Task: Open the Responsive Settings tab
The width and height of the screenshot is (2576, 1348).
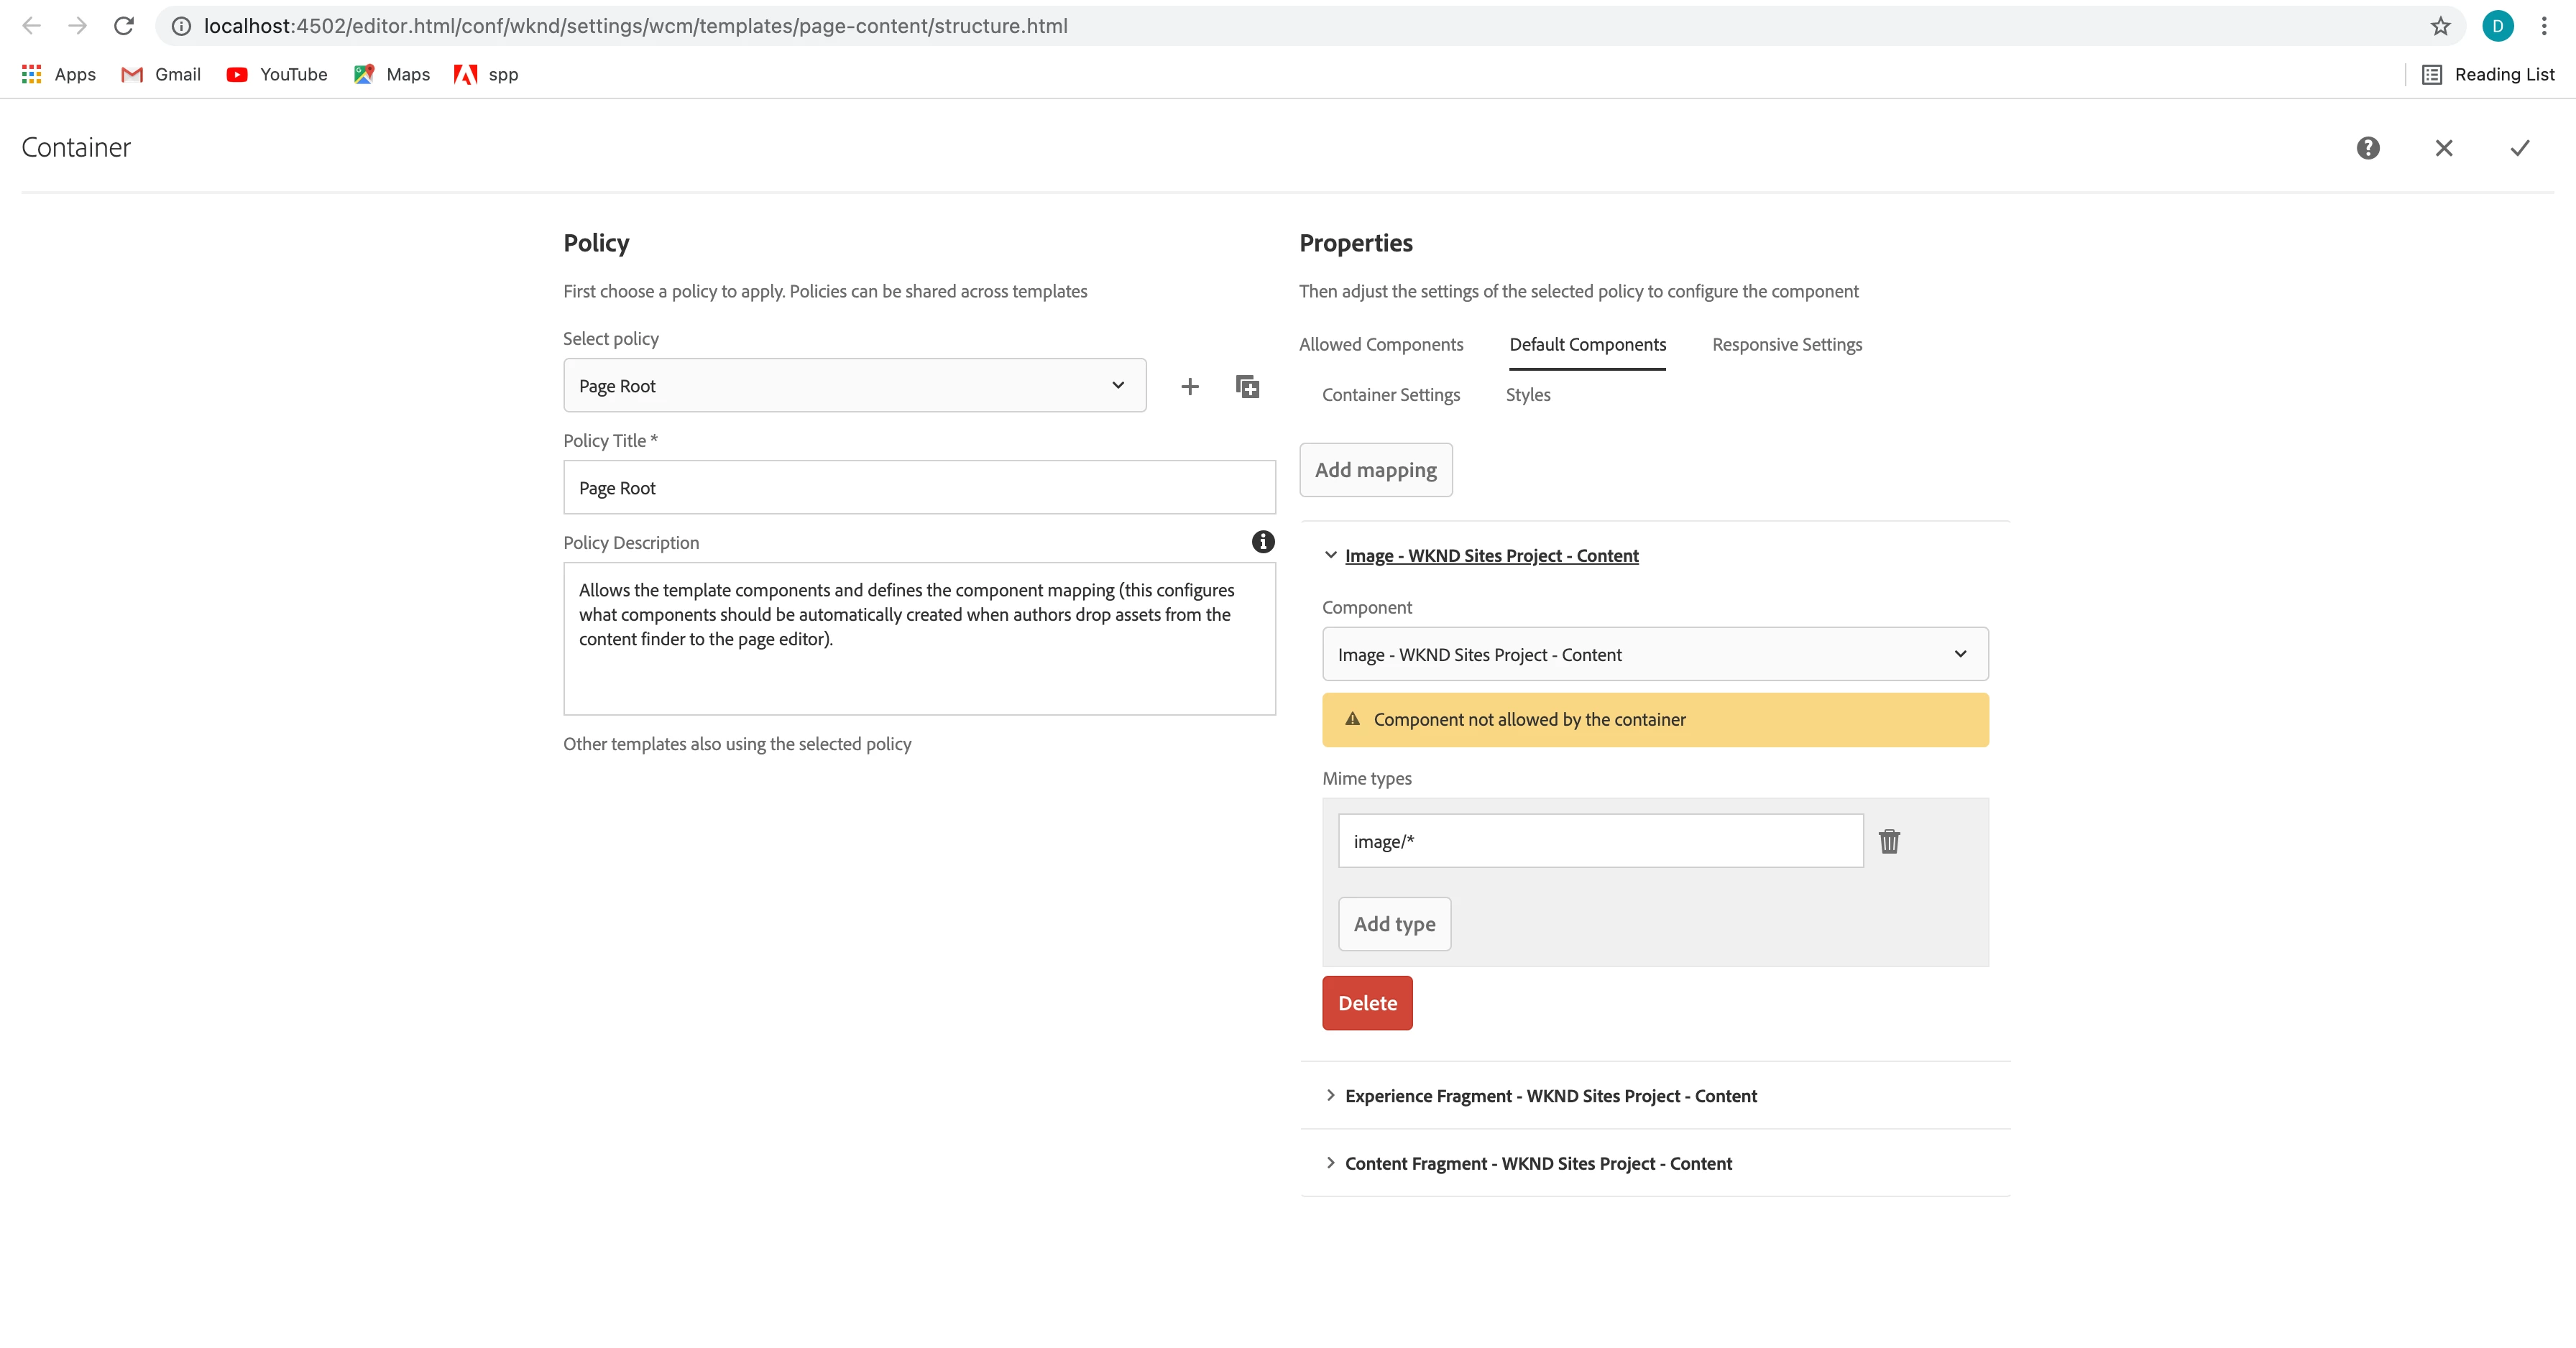Action: coord(1786,344)
